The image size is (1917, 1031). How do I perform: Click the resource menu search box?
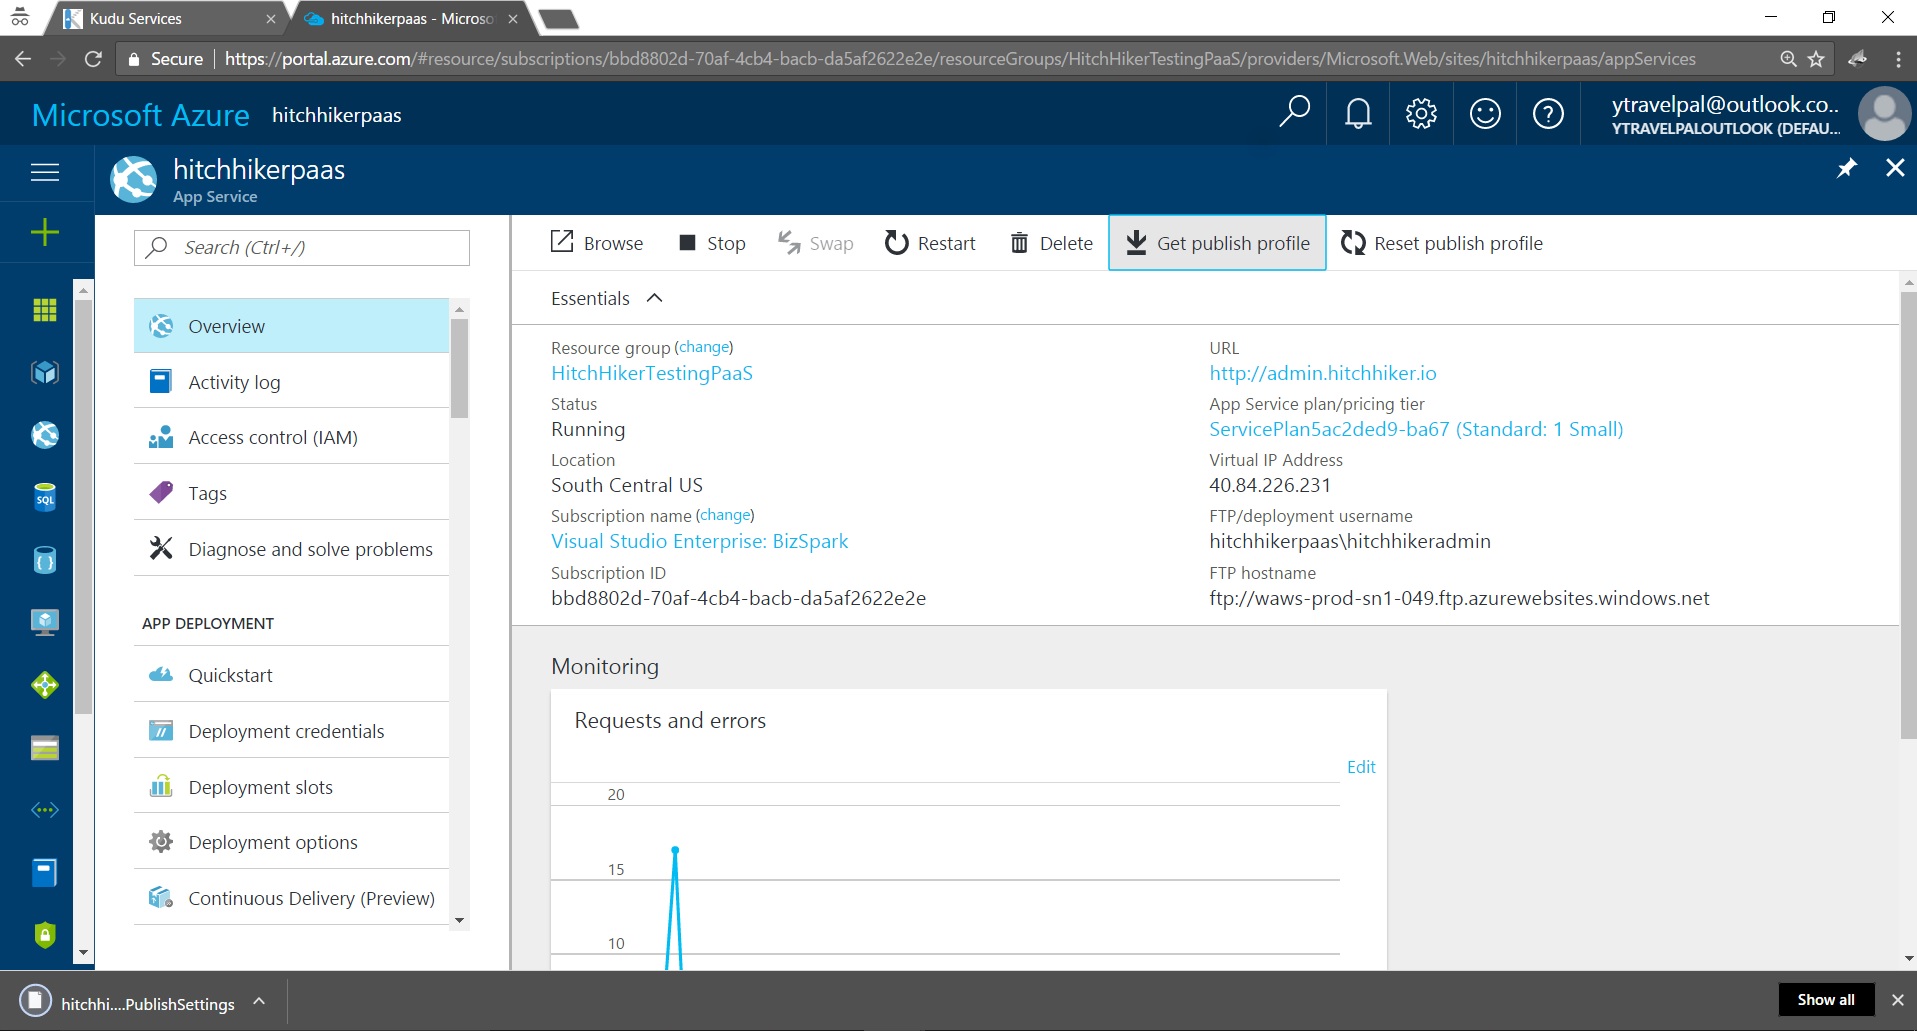coord(302,248)
